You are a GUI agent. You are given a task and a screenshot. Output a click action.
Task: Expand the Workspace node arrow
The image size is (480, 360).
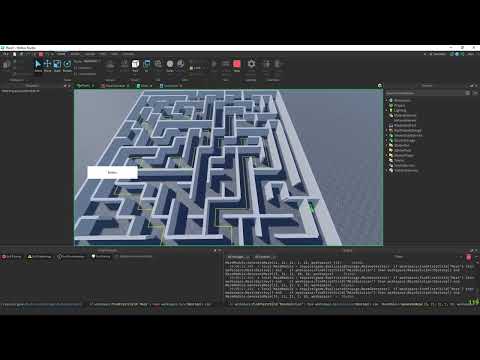pyautogui.click(x=387, y=100)
